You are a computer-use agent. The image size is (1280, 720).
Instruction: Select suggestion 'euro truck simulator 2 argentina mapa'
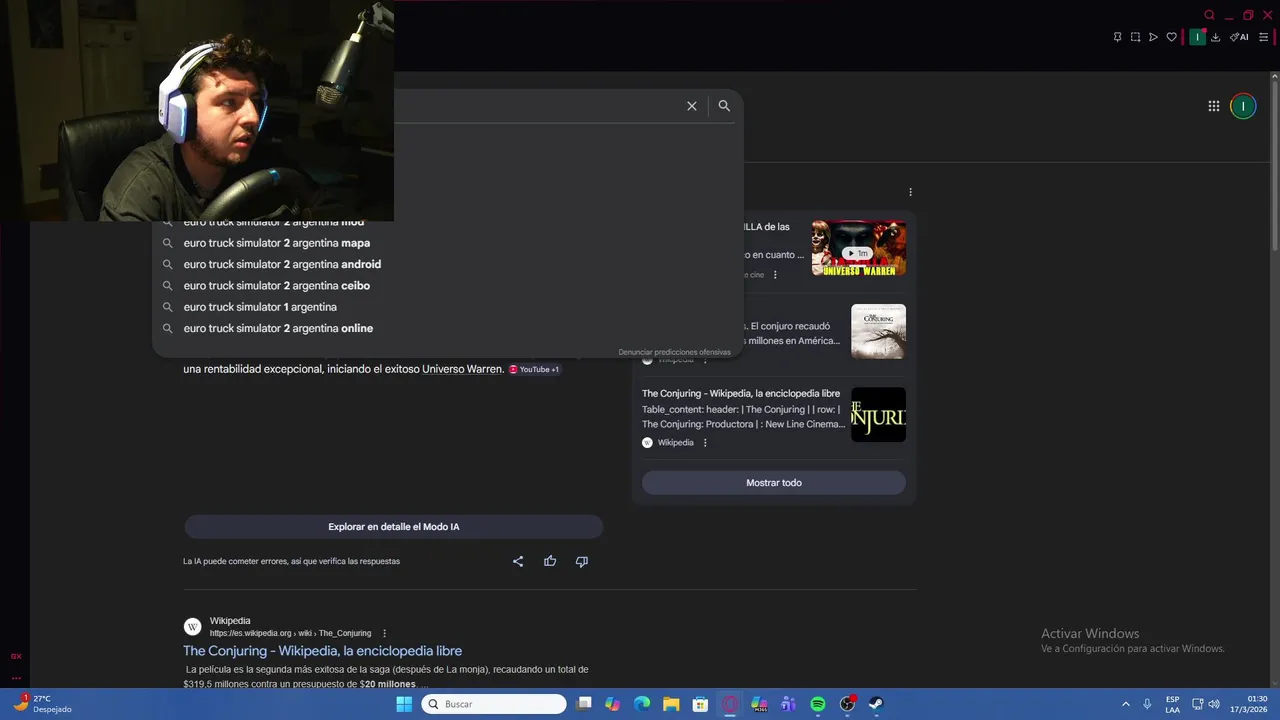coord(277,243)
